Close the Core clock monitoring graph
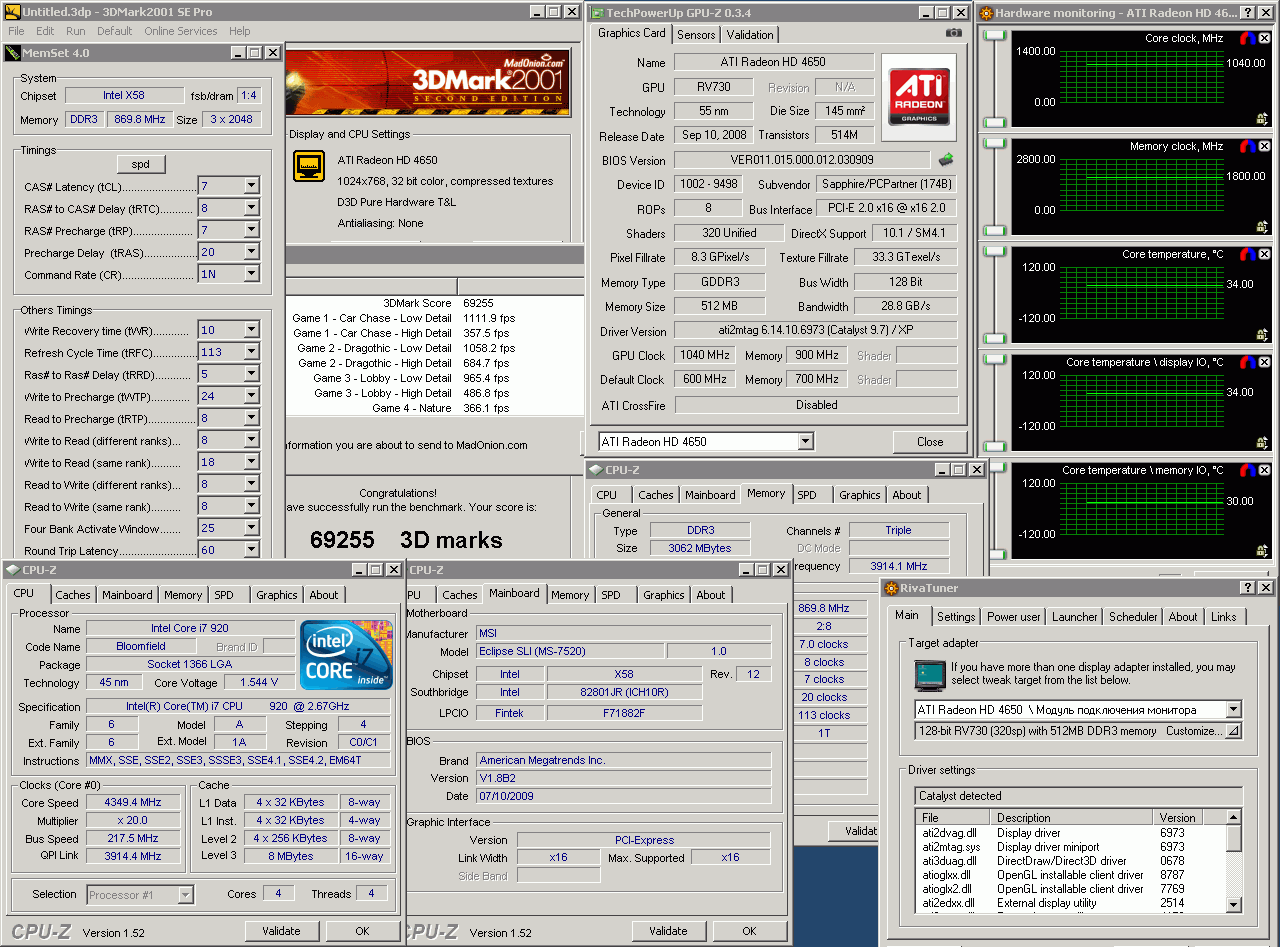 [x=1264, y=38]
